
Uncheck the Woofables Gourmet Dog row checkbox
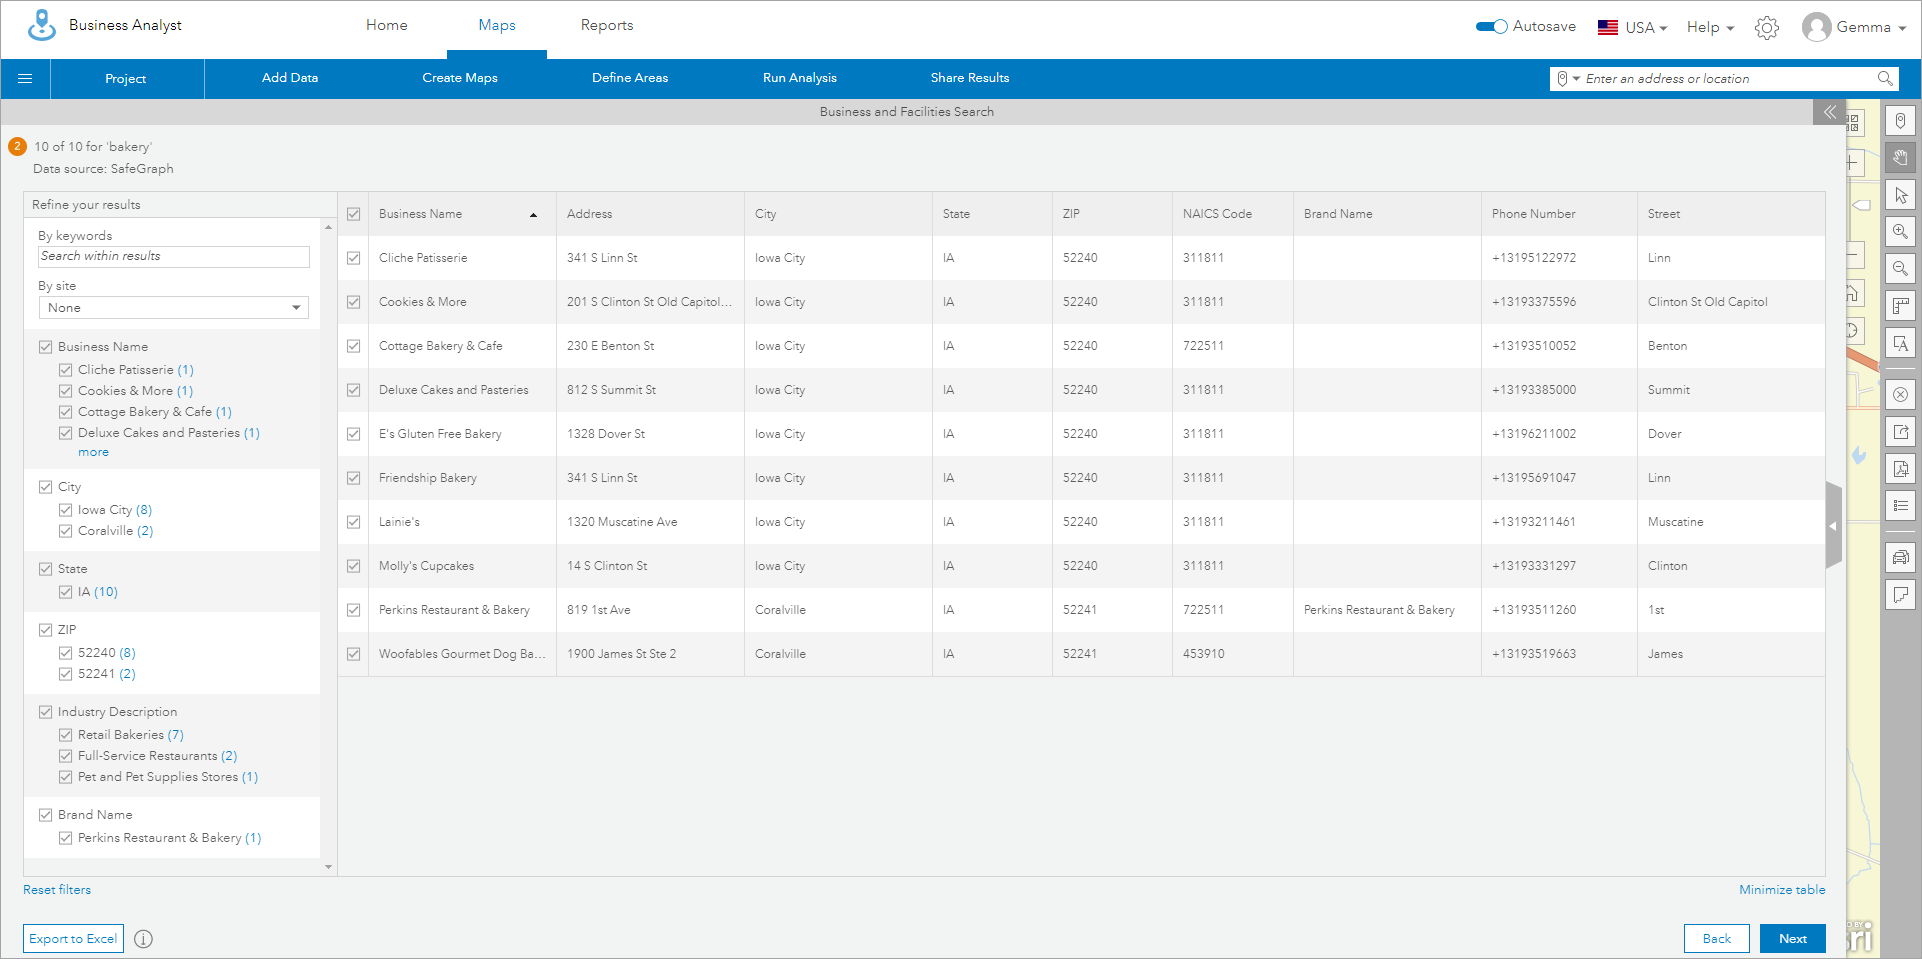[x=354, y=654]
